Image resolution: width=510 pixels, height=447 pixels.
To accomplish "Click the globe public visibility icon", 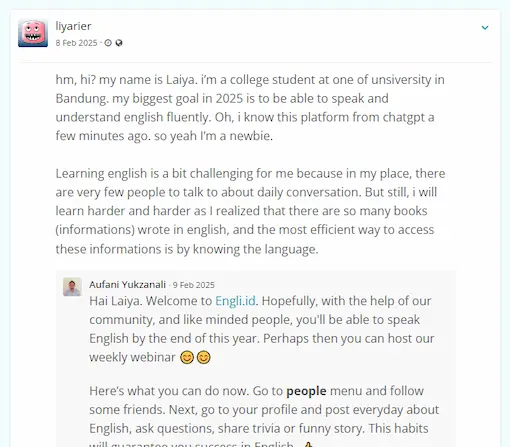I will coord(119,43).
